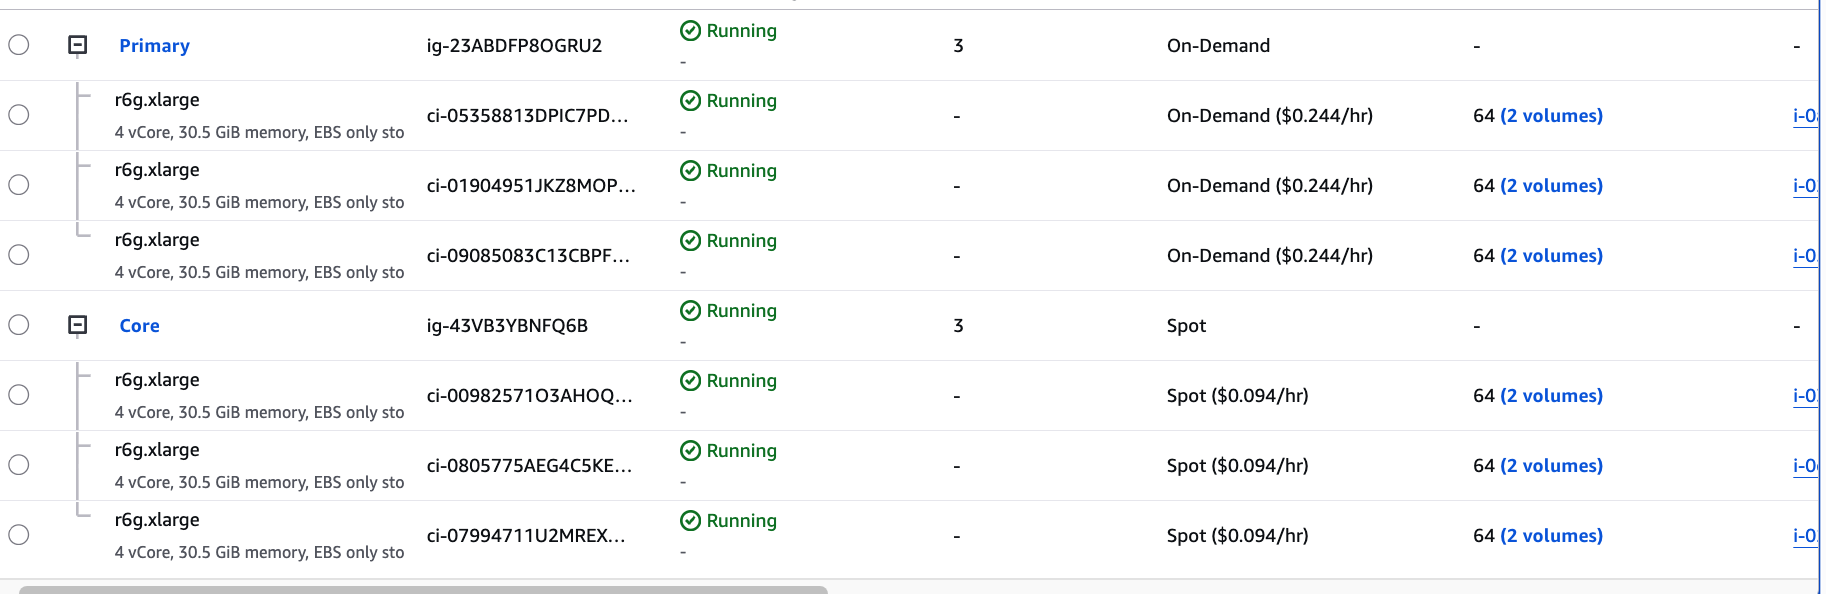
Task: Select radio for instance ci-07994711U2MREX
Action: [x=19, y=535]
